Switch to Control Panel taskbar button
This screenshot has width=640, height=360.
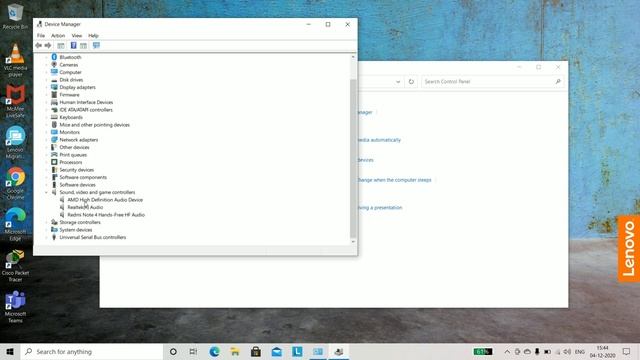[318, 351]
